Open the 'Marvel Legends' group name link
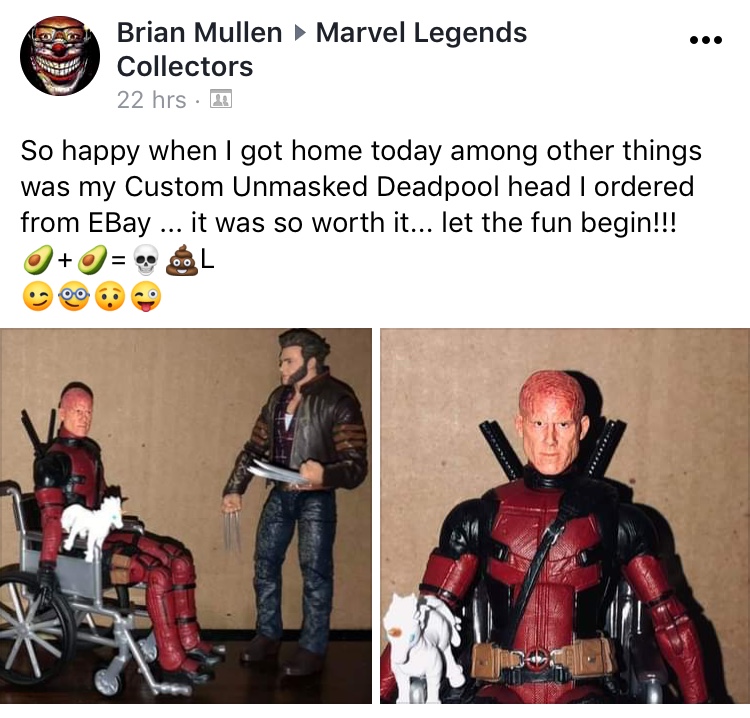 tap(421, 33)
